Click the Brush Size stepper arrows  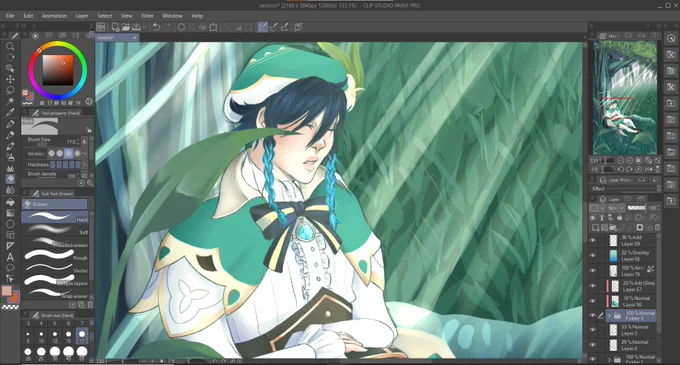click(x=78, y=141)
